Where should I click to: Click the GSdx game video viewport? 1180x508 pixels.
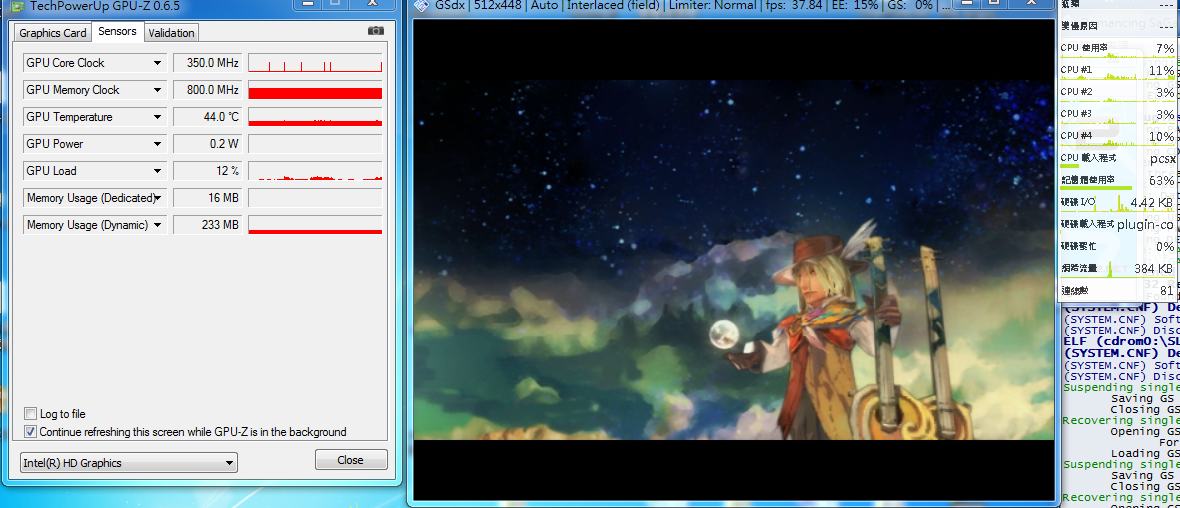[734, 260]
